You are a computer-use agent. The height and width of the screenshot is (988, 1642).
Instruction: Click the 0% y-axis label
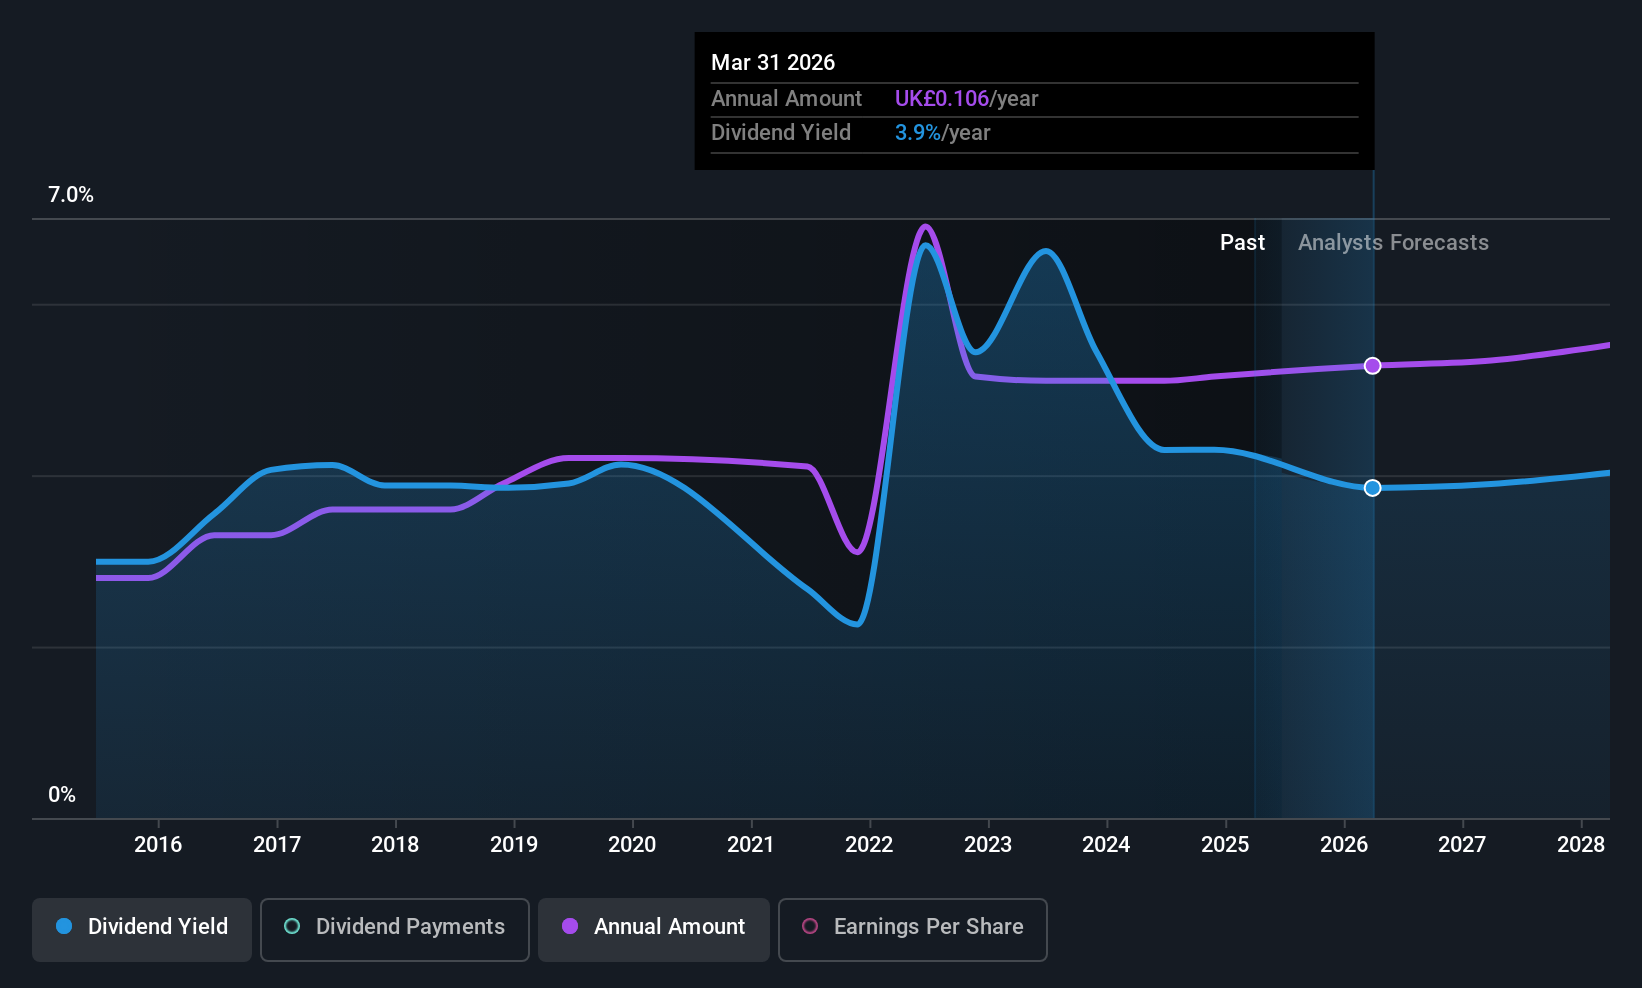62,795
